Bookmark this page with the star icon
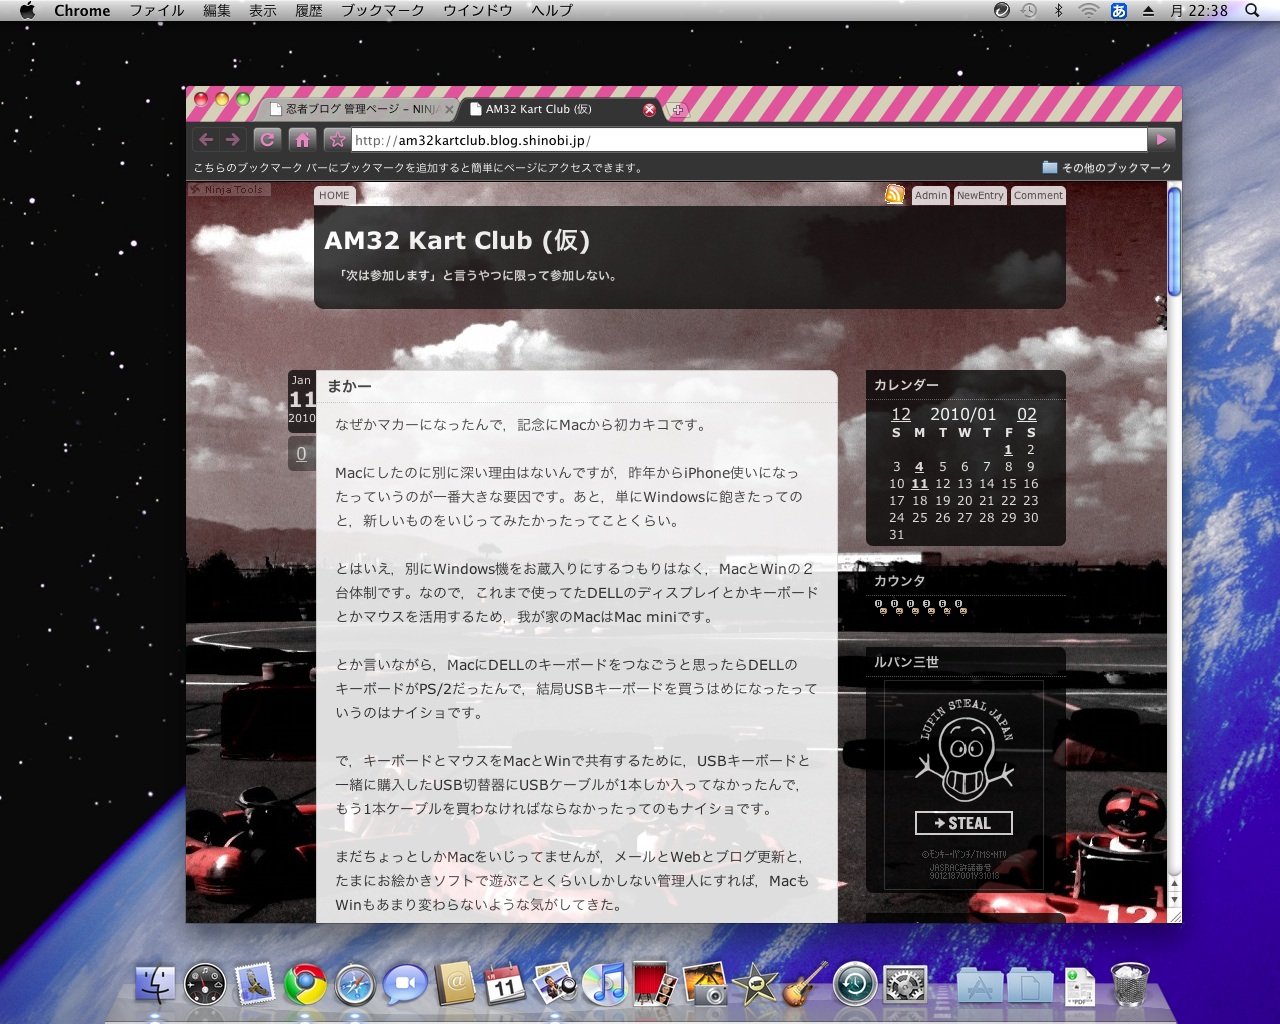Screen dimensions: 1280x1024 click(337, 140)
